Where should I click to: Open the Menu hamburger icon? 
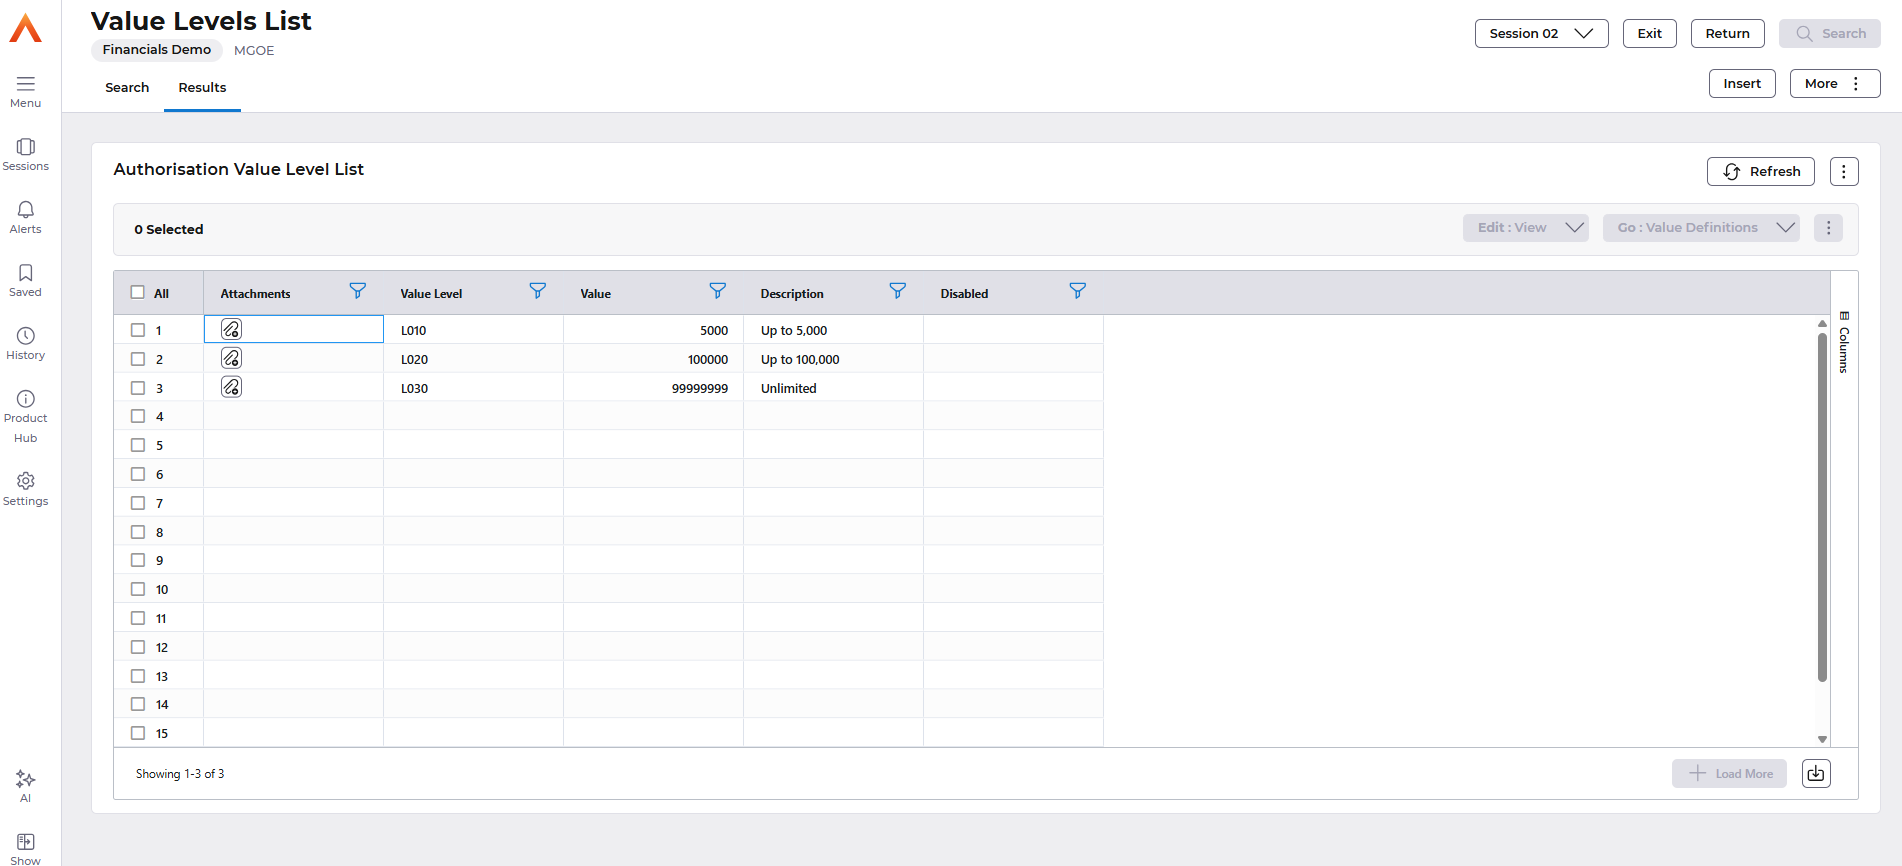pos(25,84)
